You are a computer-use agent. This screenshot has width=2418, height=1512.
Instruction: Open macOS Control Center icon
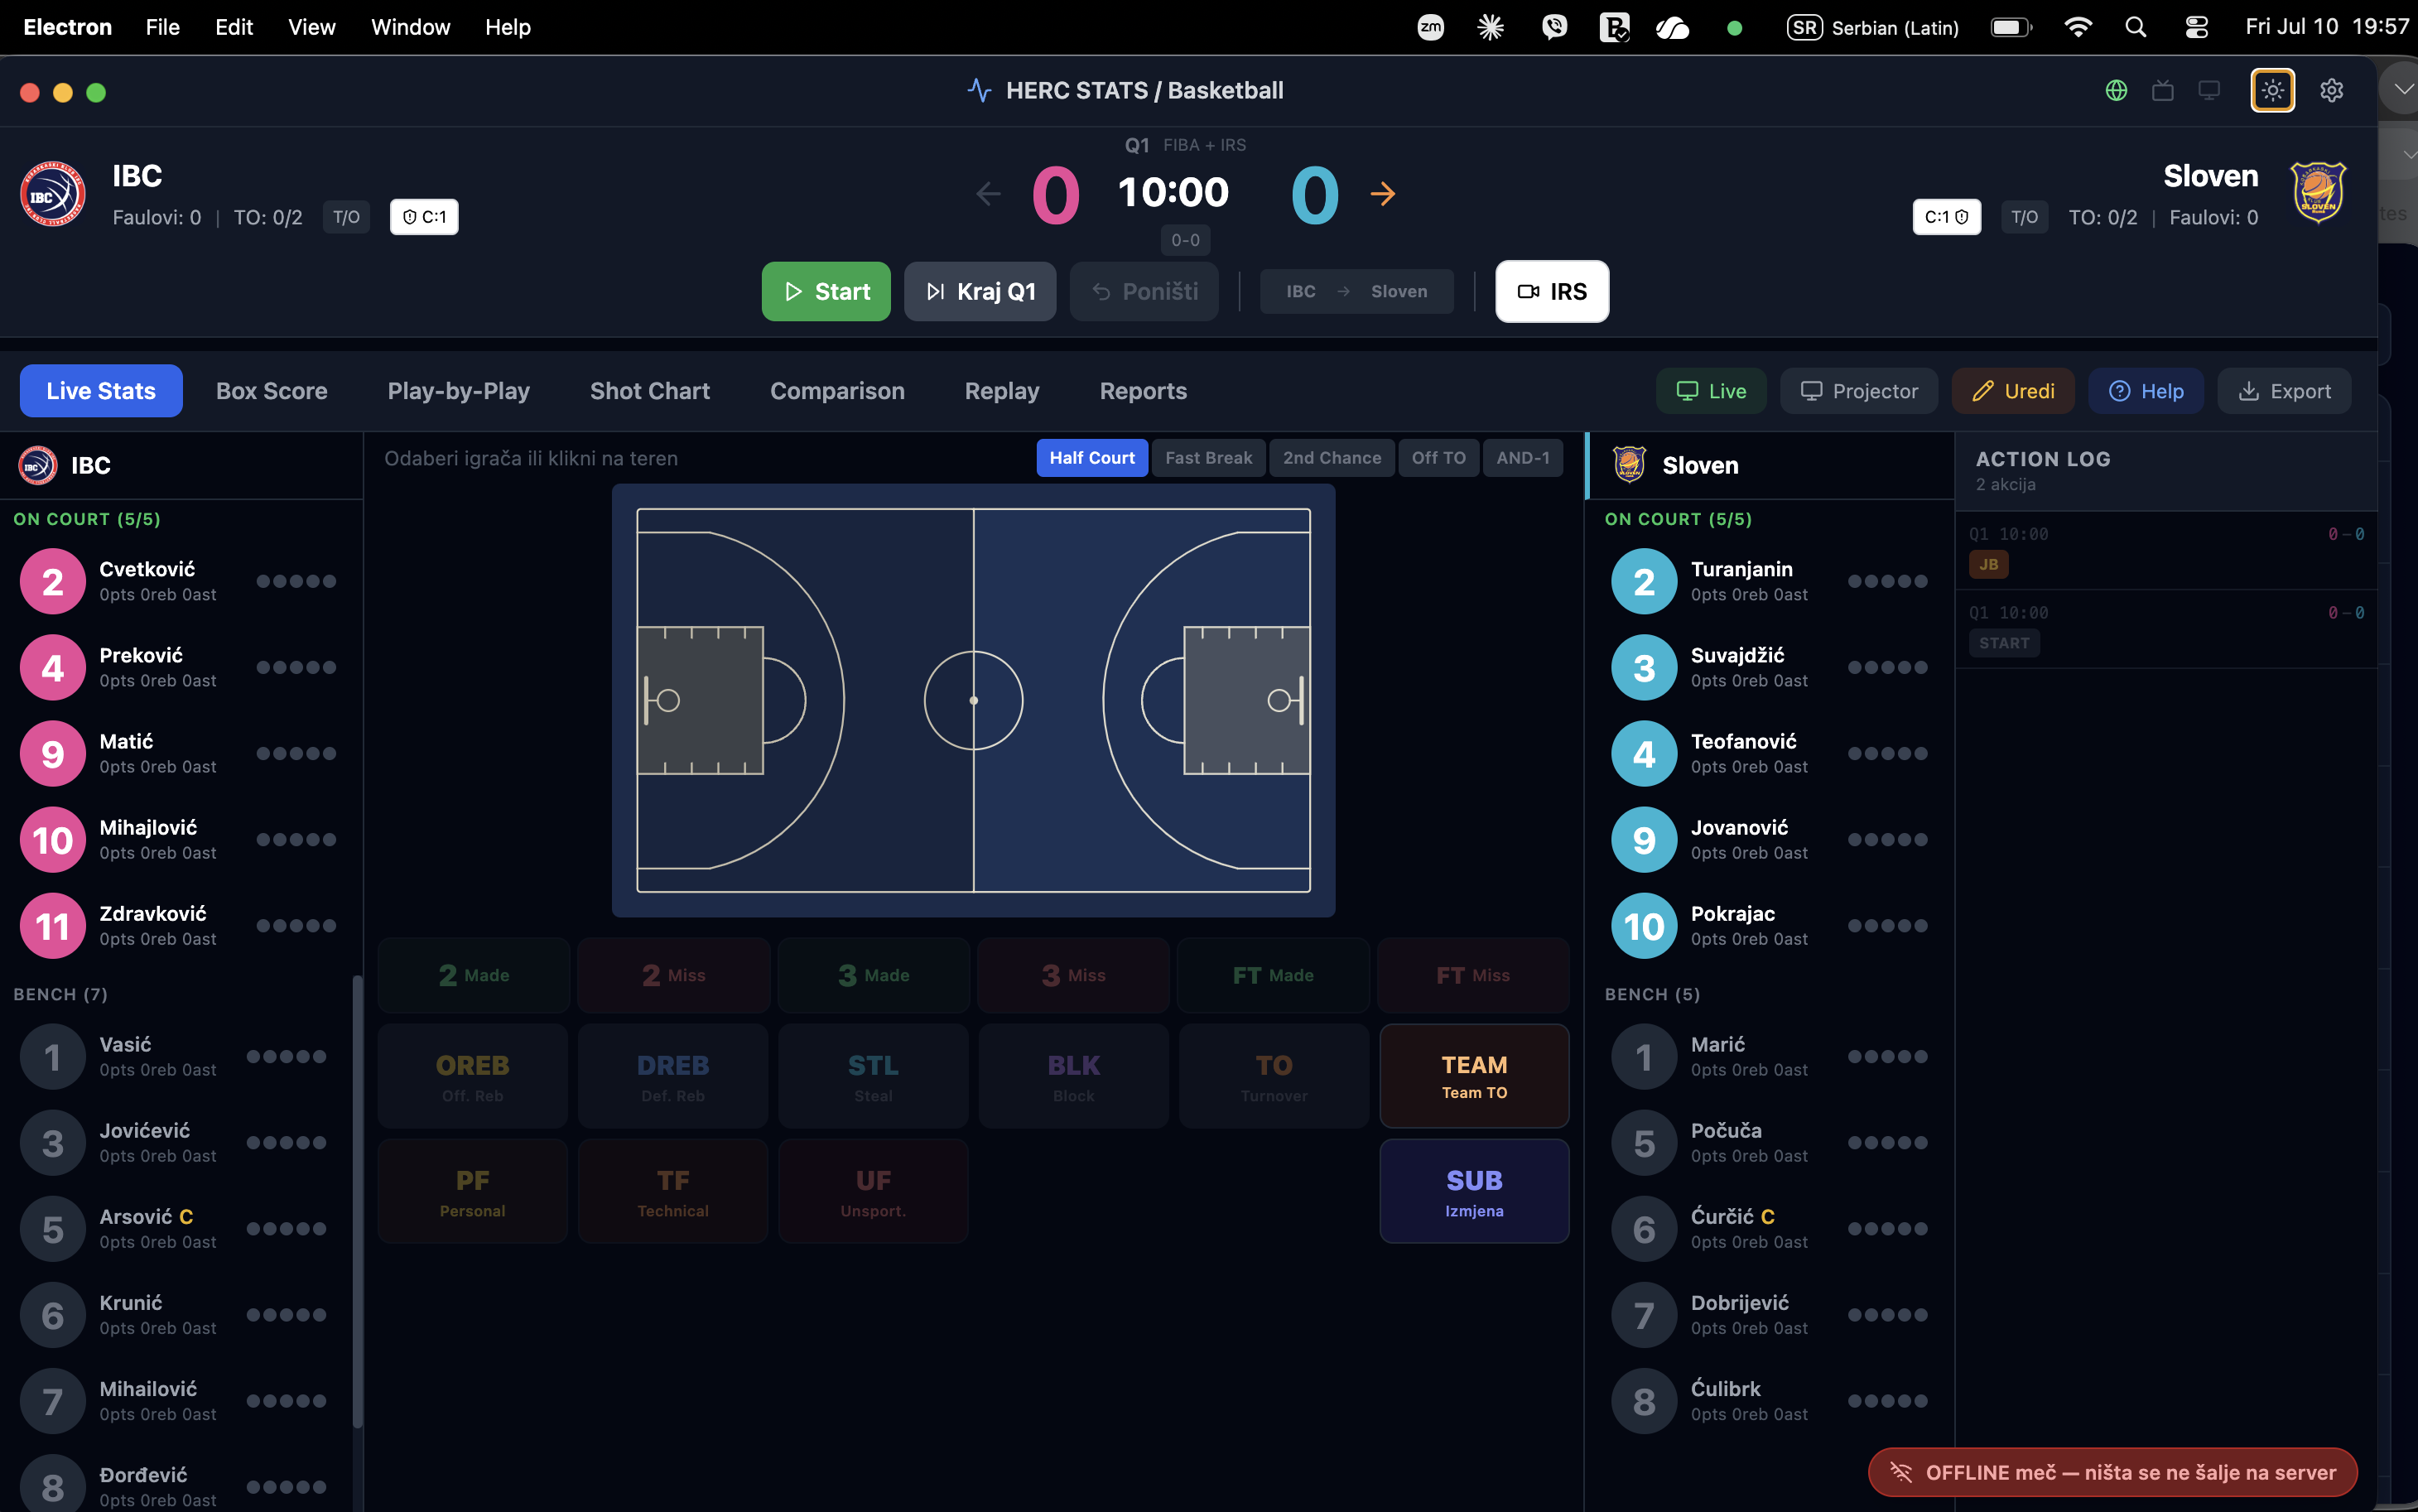click(x=2196, y=27)
